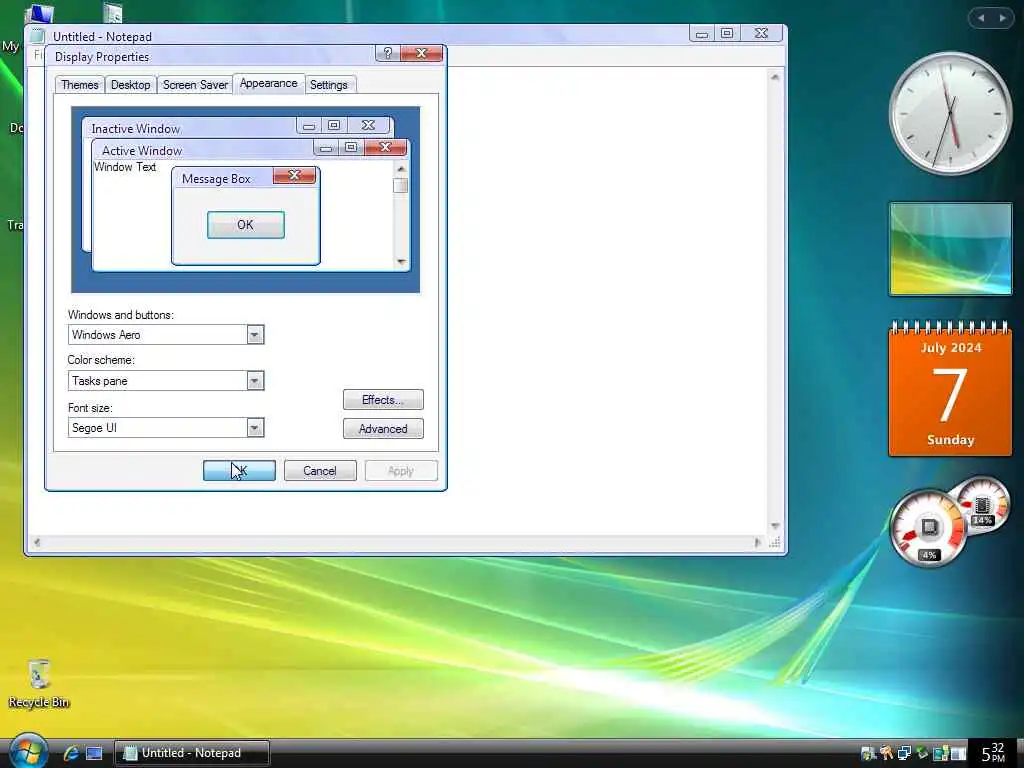Click the Window Text preview label
The height and width of the screenshot is (768, 1024).
[x=125, y=167]
